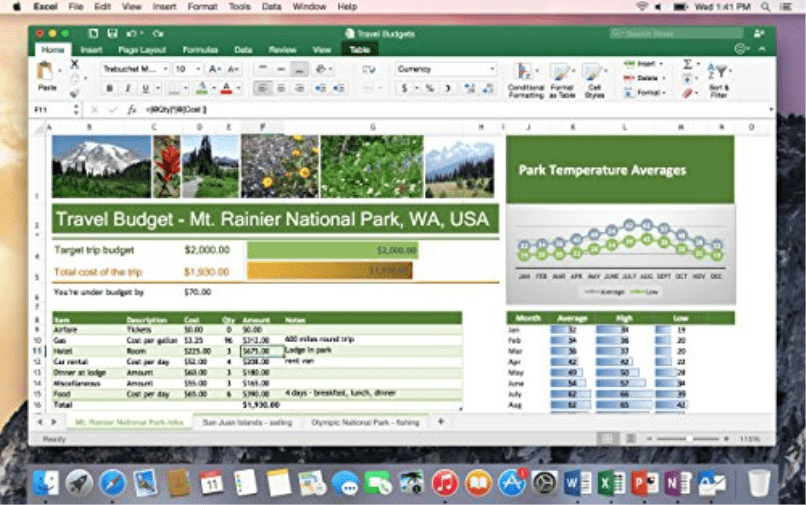Click the Undo arrow icon
Screen dimensions: 806x505
point(132,33)
